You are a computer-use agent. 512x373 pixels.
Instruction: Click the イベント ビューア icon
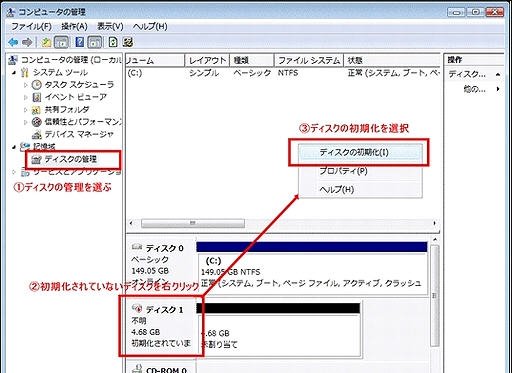[37, 97]
